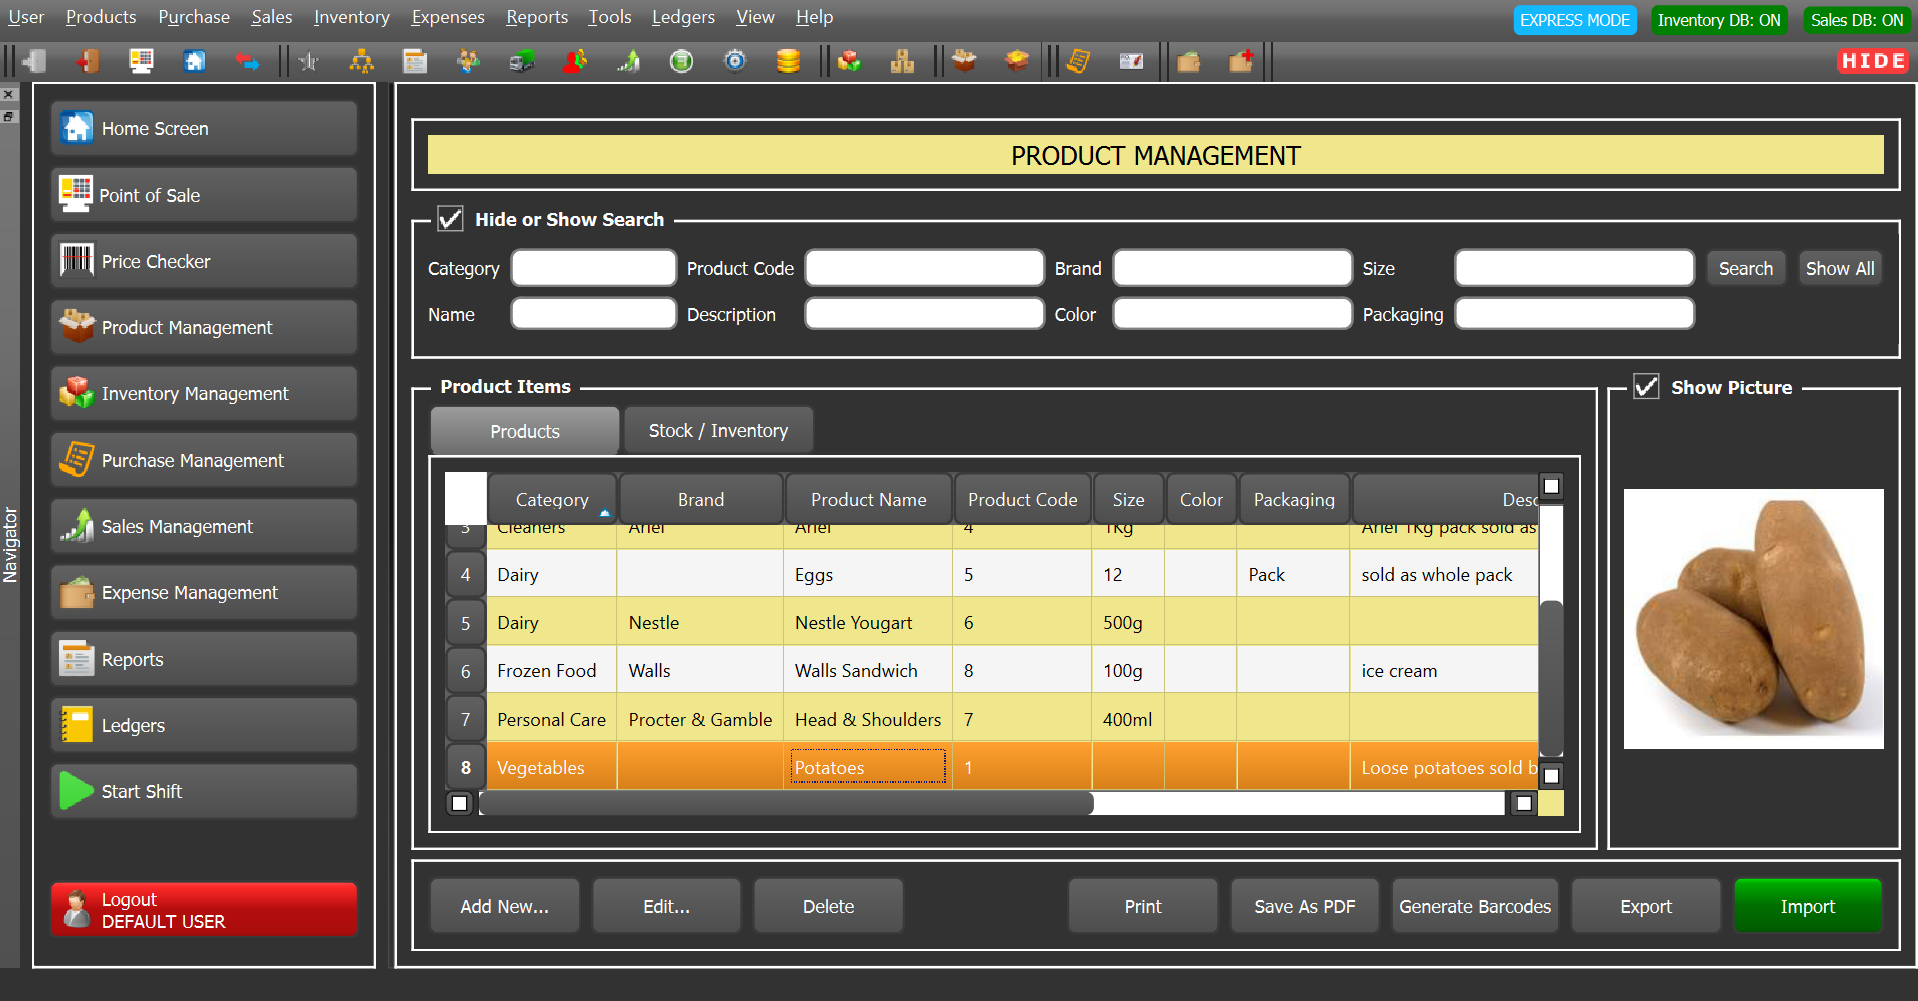
Task: Sort the table by Category column header
Action: (x=551, y=499)
